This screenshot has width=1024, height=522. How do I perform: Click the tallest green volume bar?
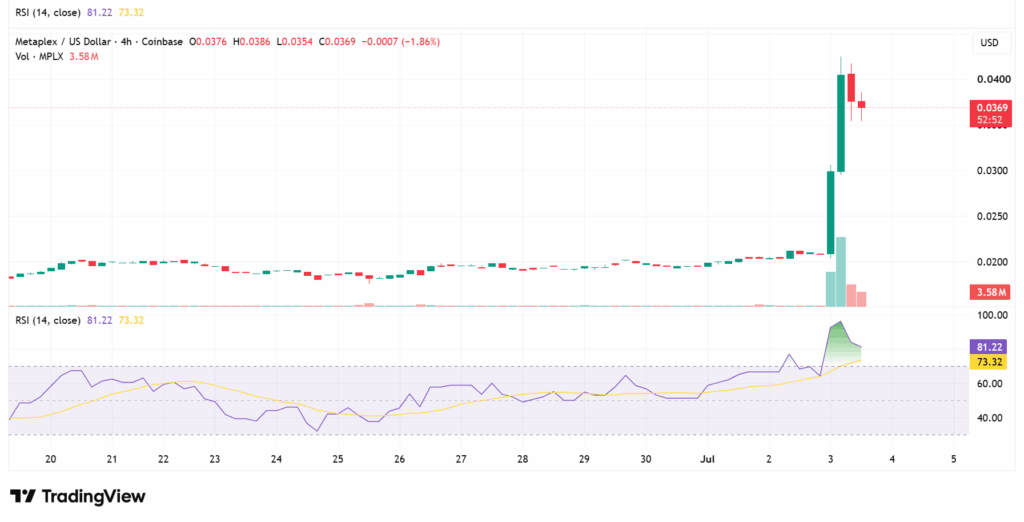click(841, 271)
